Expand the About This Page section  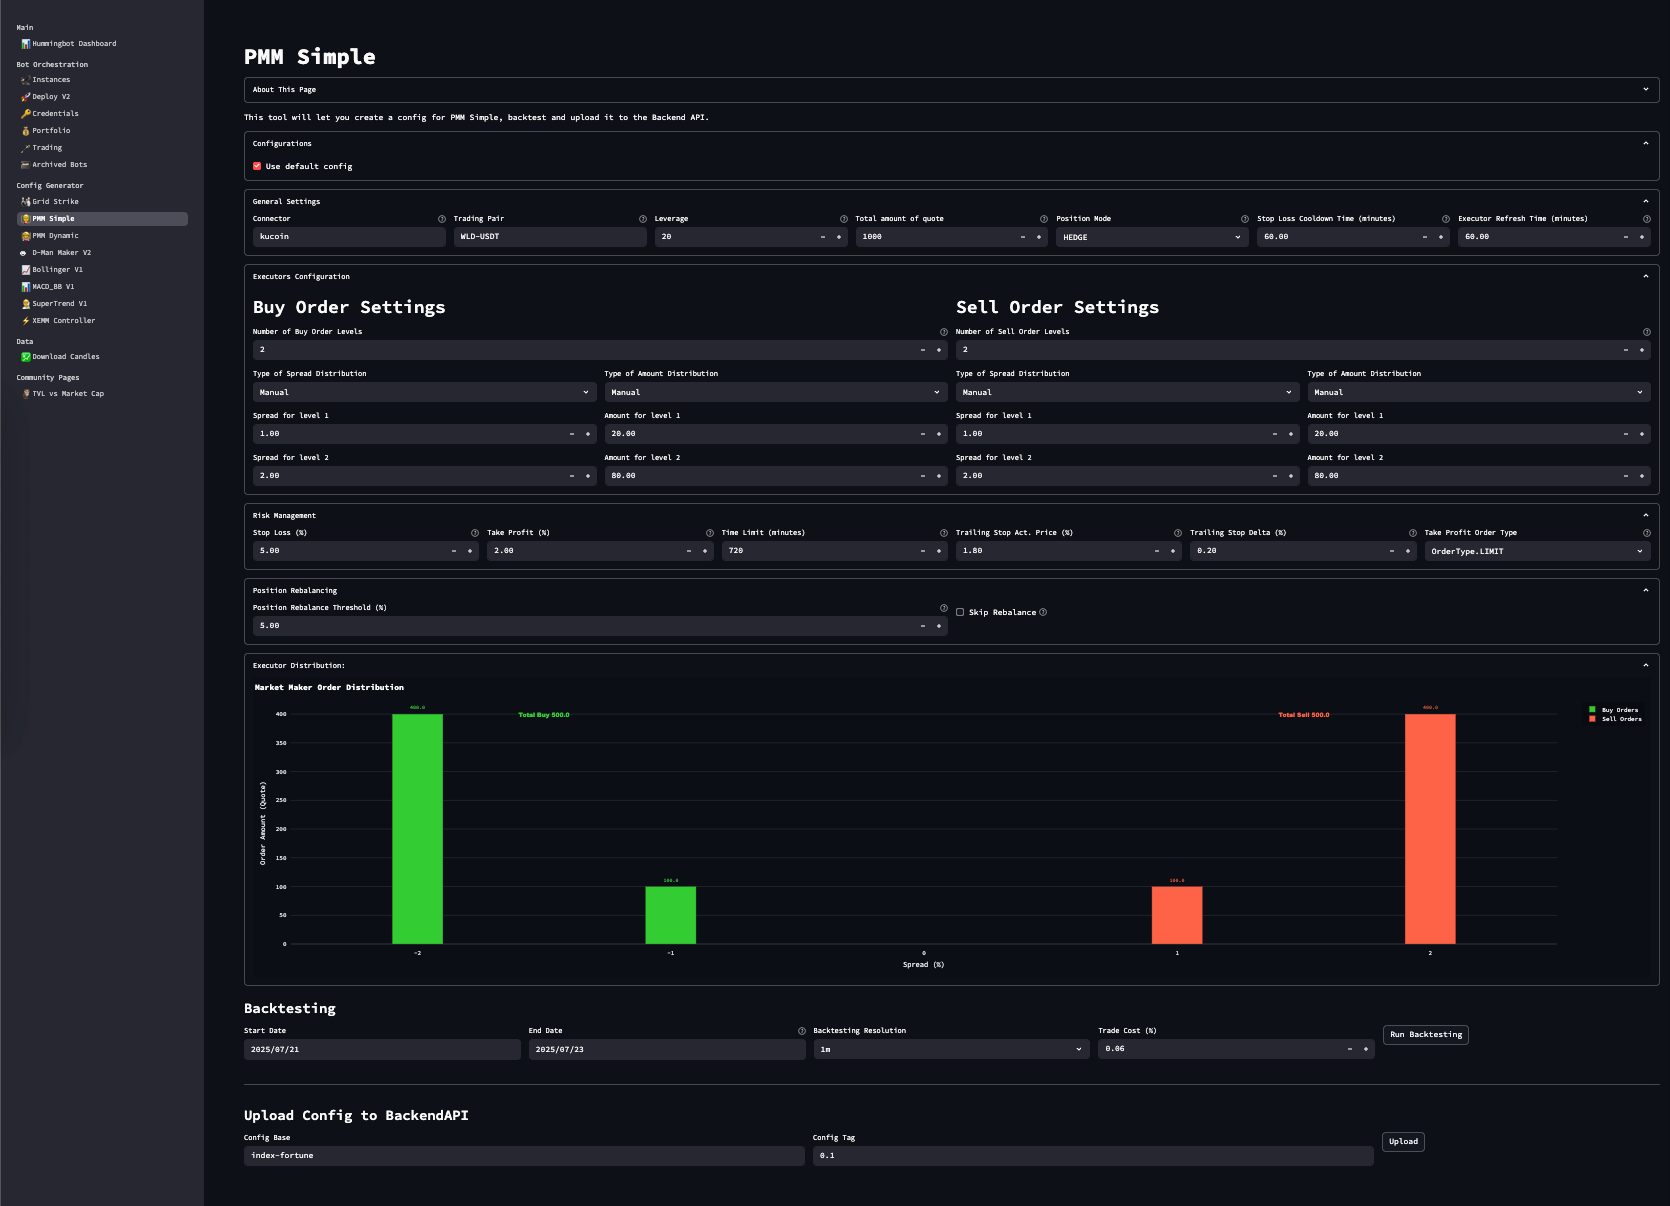tap(1645, 89)
